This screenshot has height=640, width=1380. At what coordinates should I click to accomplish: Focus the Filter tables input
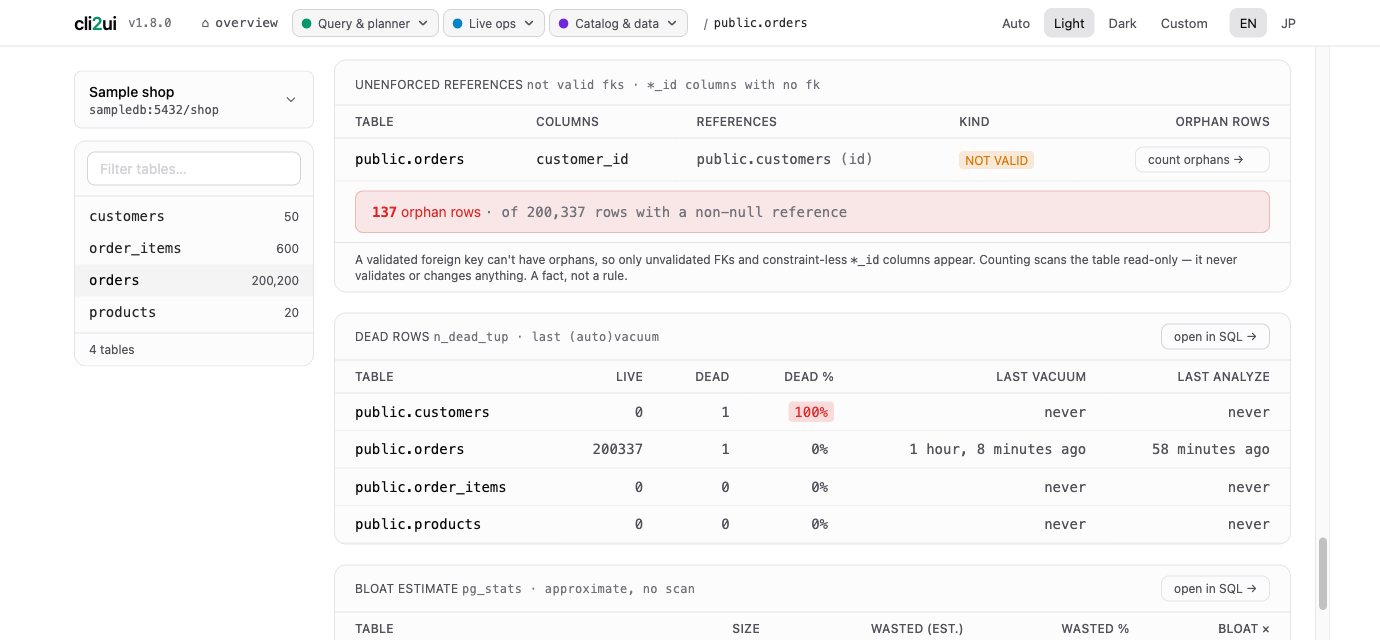(x=194, y=169)
